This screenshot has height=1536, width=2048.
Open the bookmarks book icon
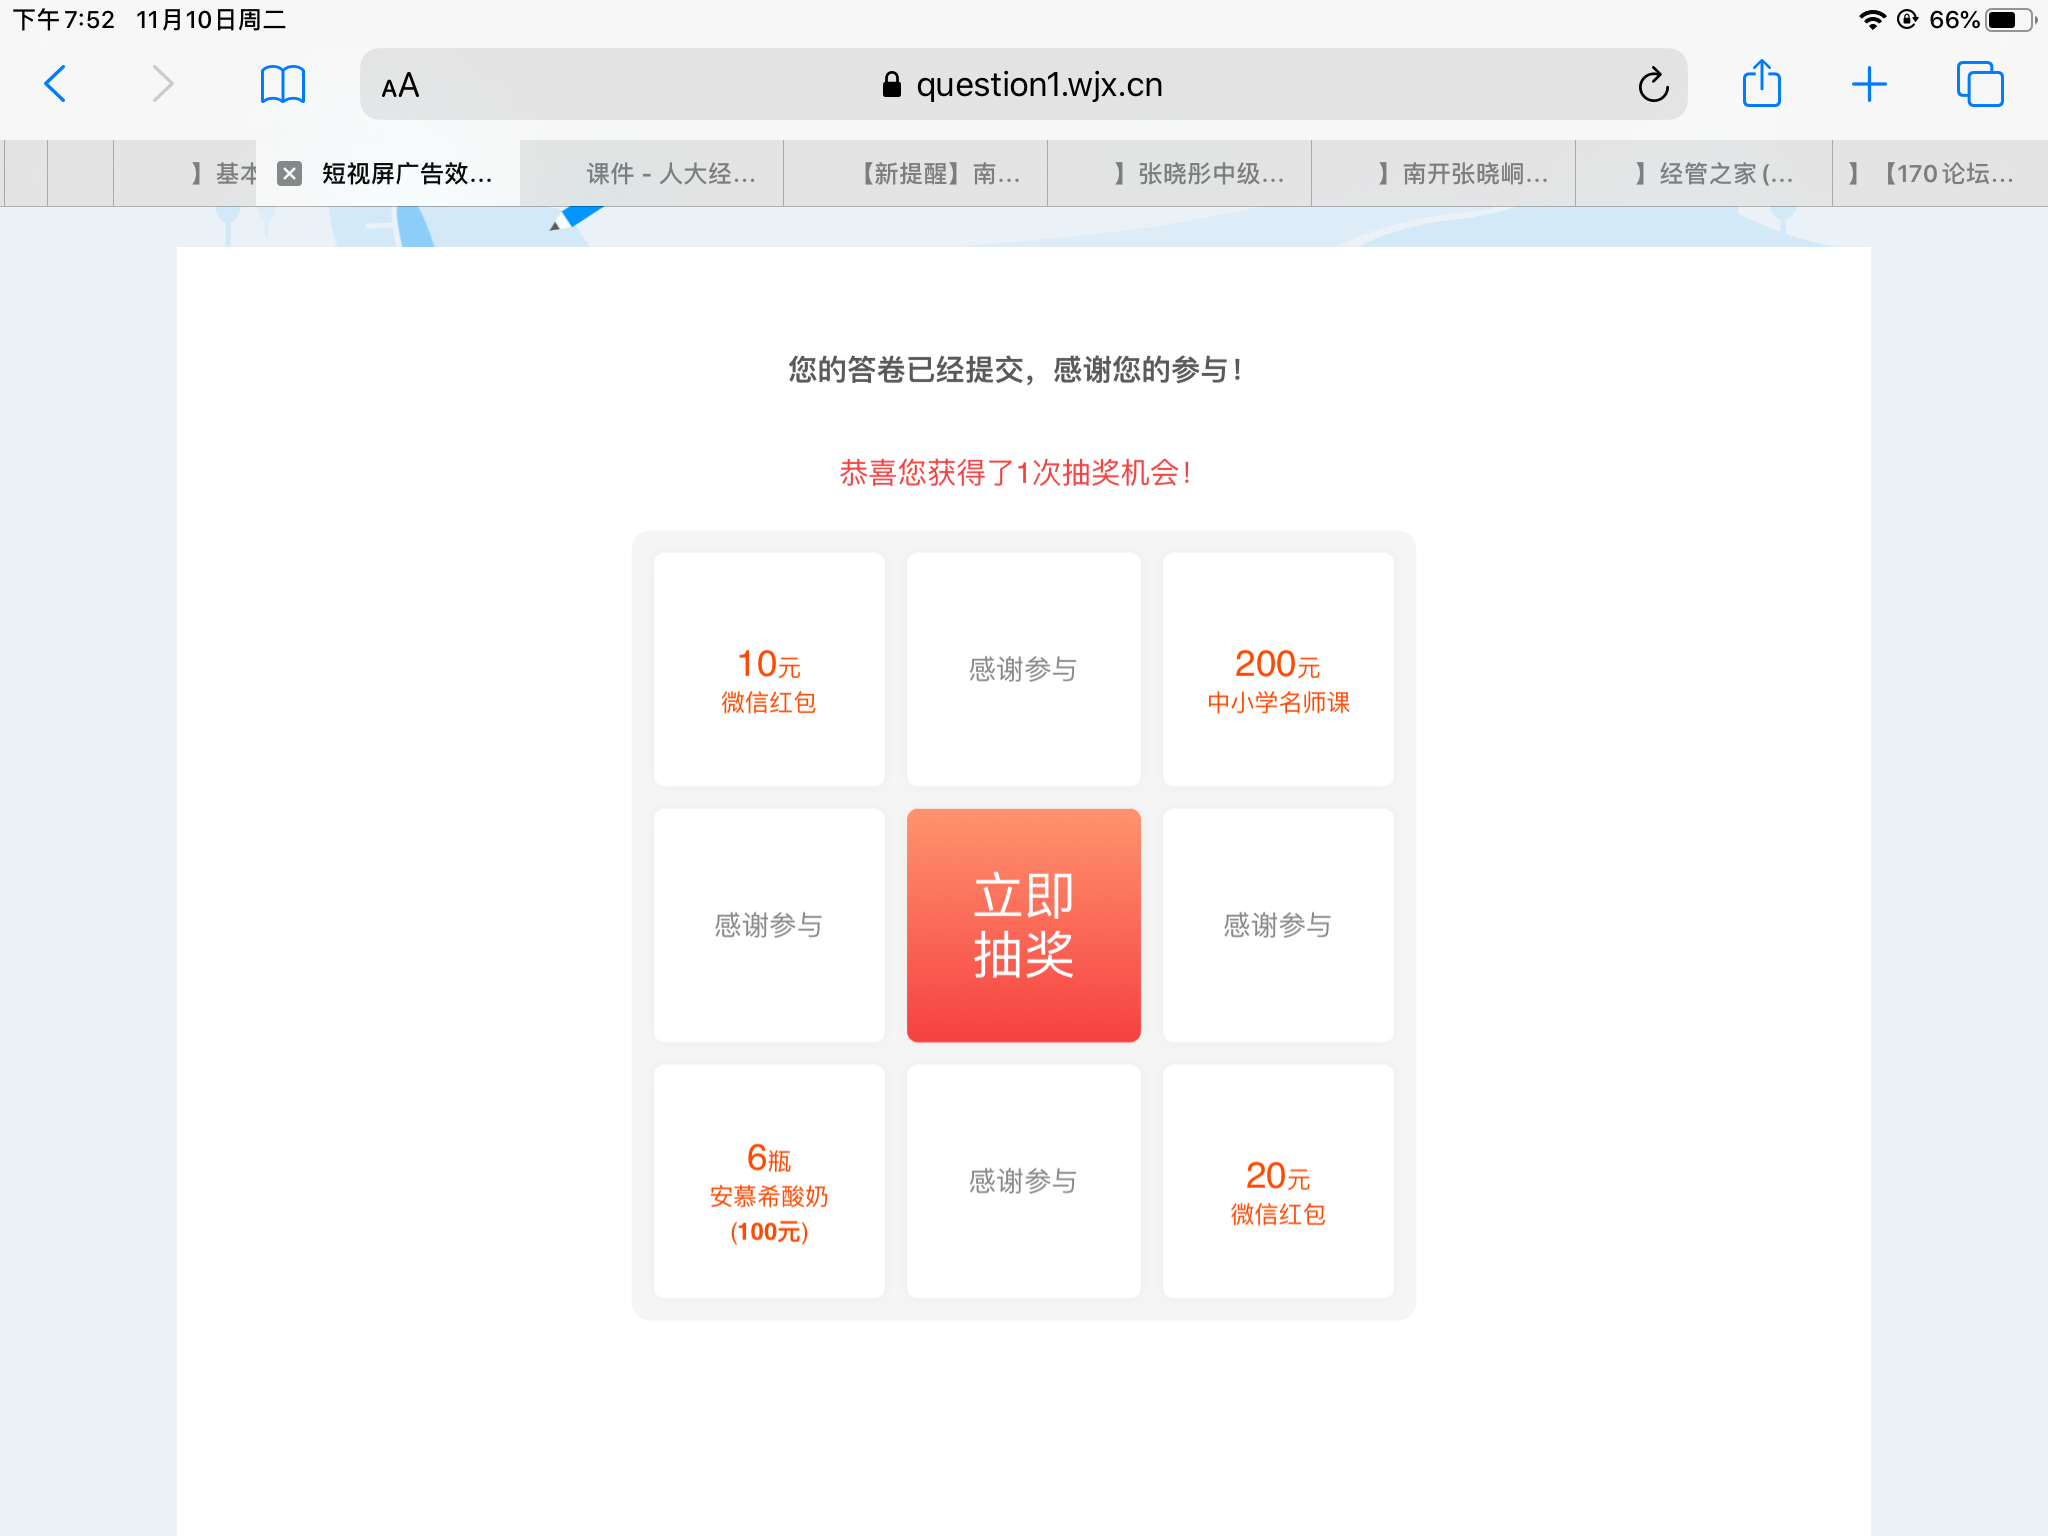(x=282, y=84)
